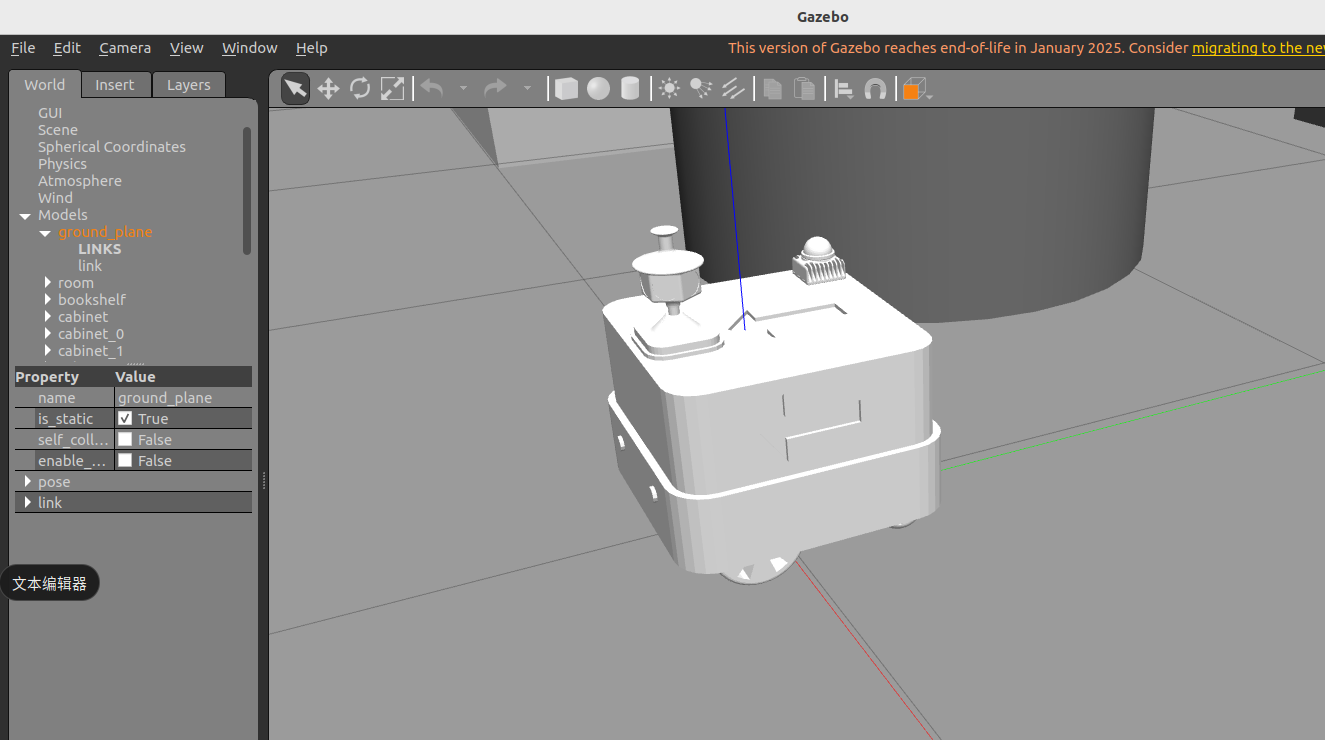Activate the translate mode tool
Viewport: 1325px width, 740px height.
328,89
